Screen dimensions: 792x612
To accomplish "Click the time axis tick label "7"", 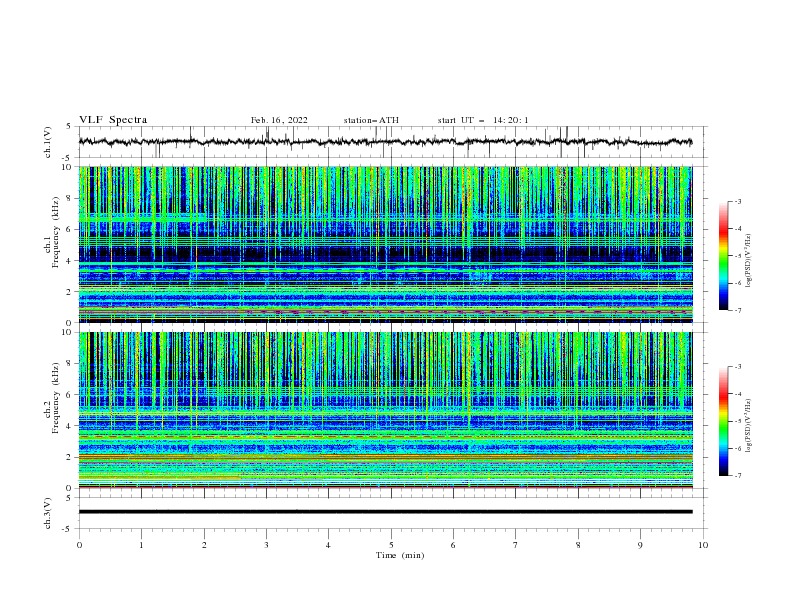I will 516,545.
